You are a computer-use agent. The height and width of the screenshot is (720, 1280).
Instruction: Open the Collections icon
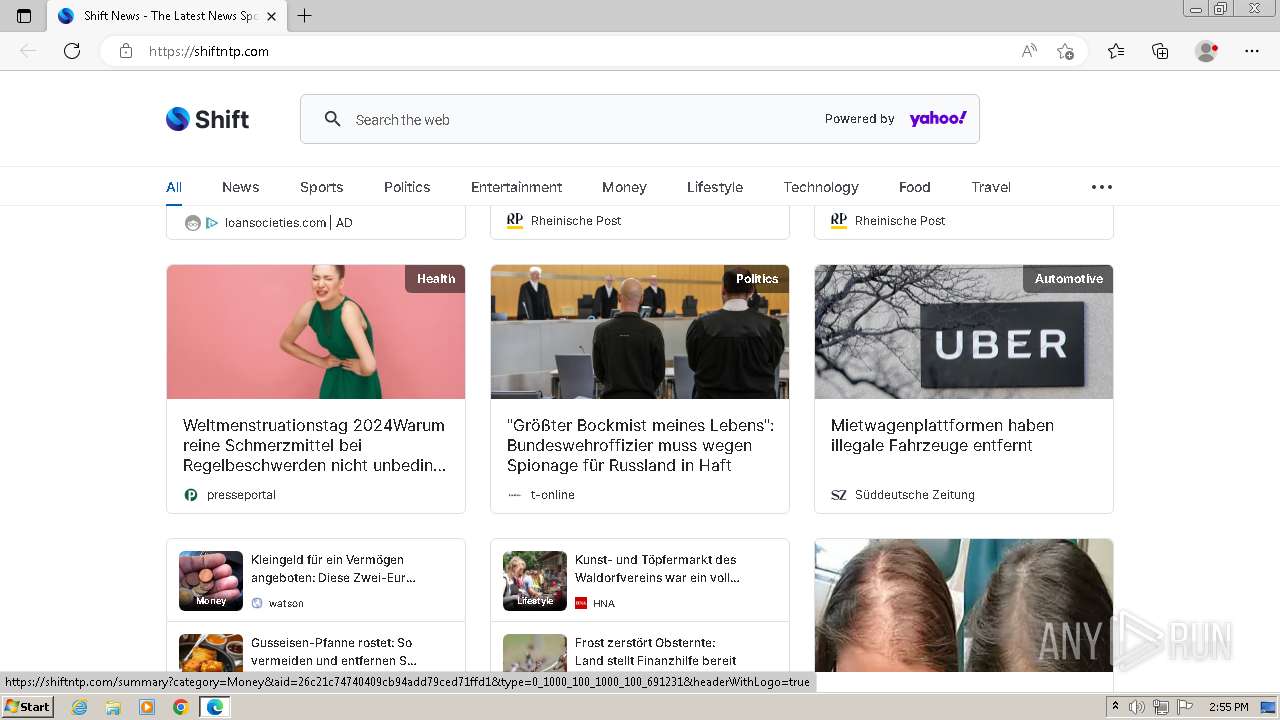click(x=1160, y=51)
